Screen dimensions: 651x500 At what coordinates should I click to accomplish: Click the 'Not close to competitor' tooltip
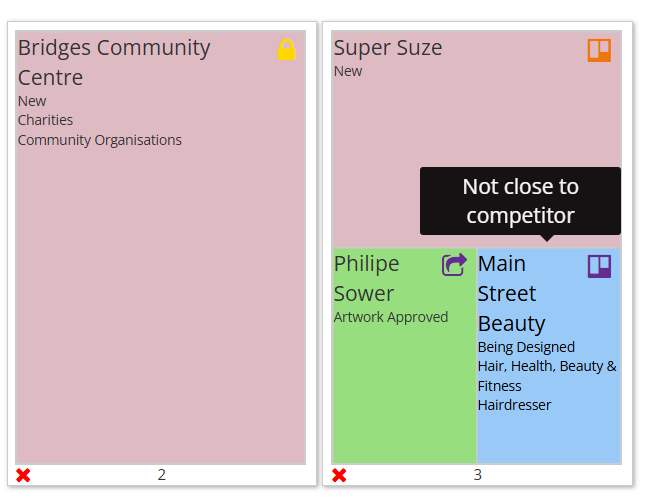click(520, 201)
